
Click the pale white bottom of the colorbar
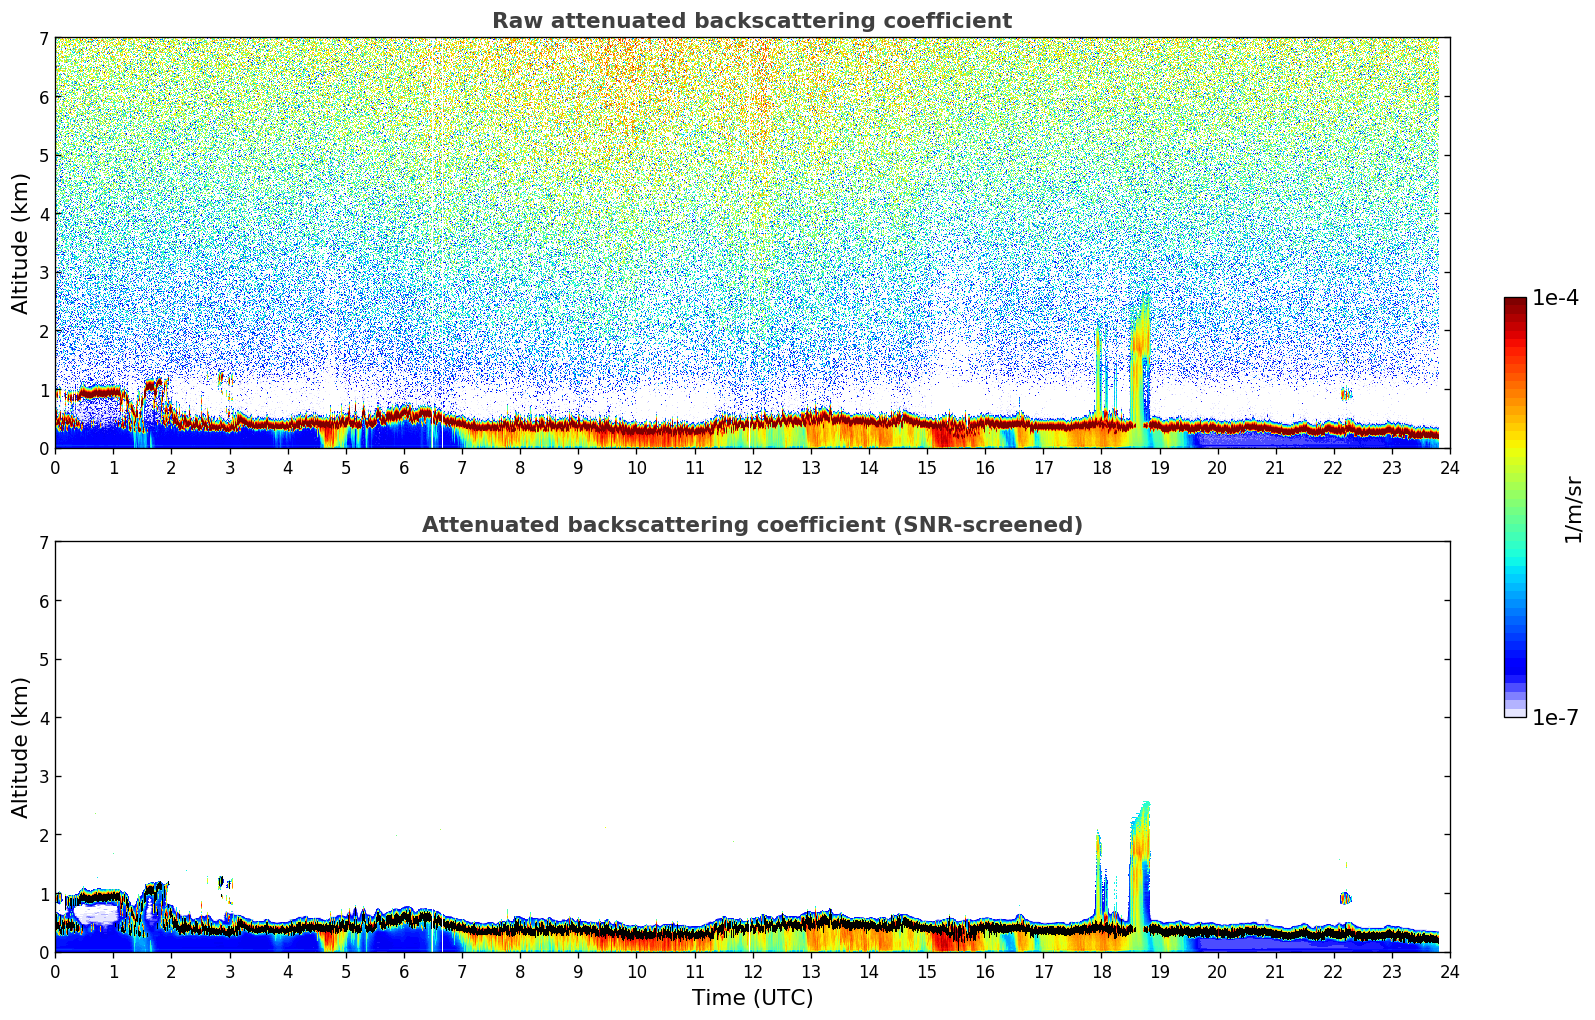coord(1515,711)
